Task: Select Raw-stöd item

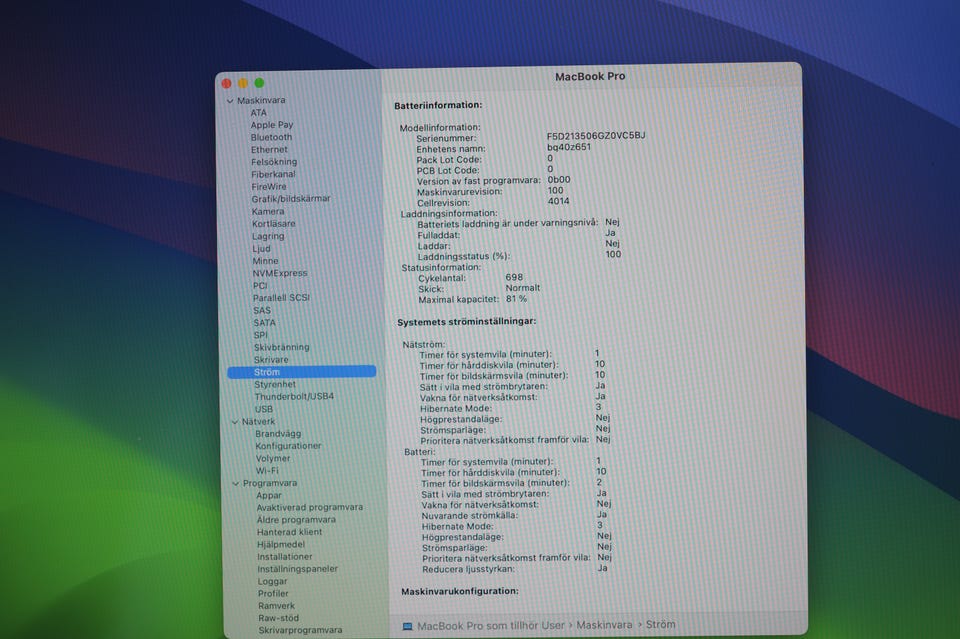Action: [279, 618]
